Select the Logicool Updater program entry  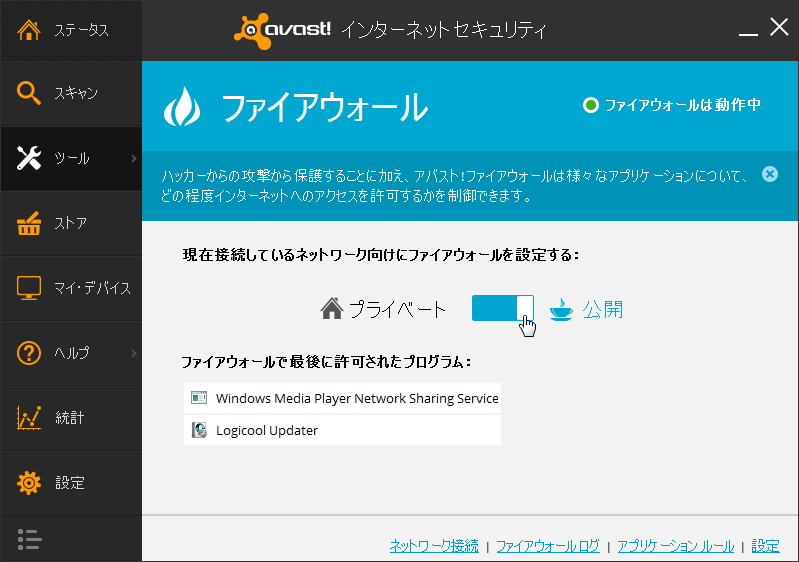point(266,431)
